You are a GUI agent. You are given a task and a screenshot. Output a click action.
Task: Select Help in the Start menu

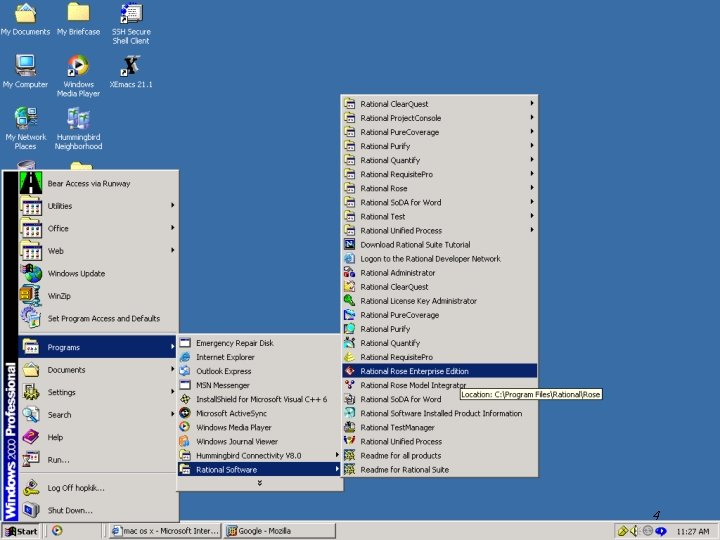pyautogui.click(x=97, y=437)
